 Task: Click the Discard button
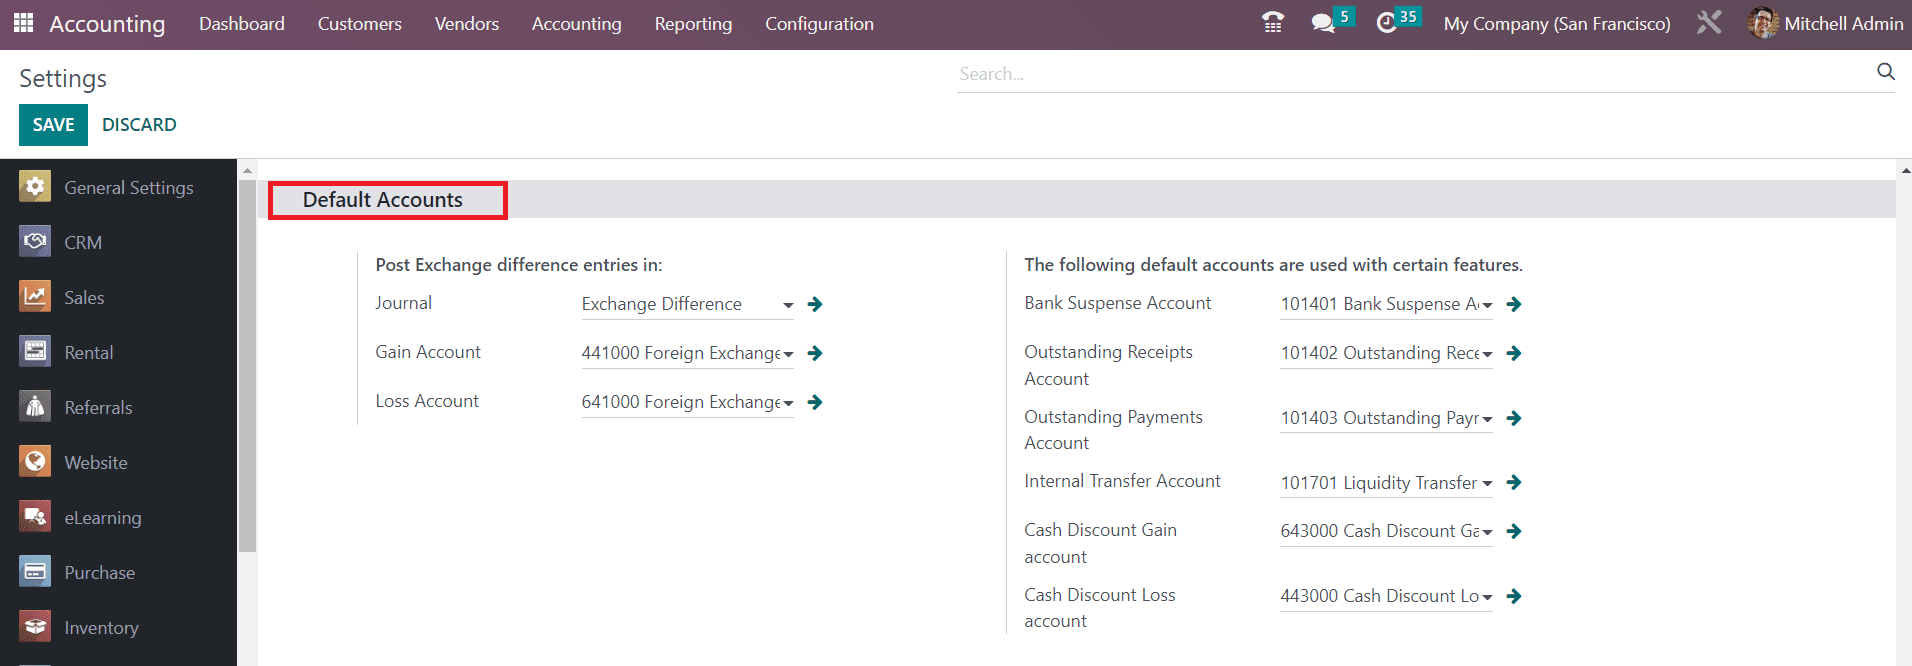(139, 125)
